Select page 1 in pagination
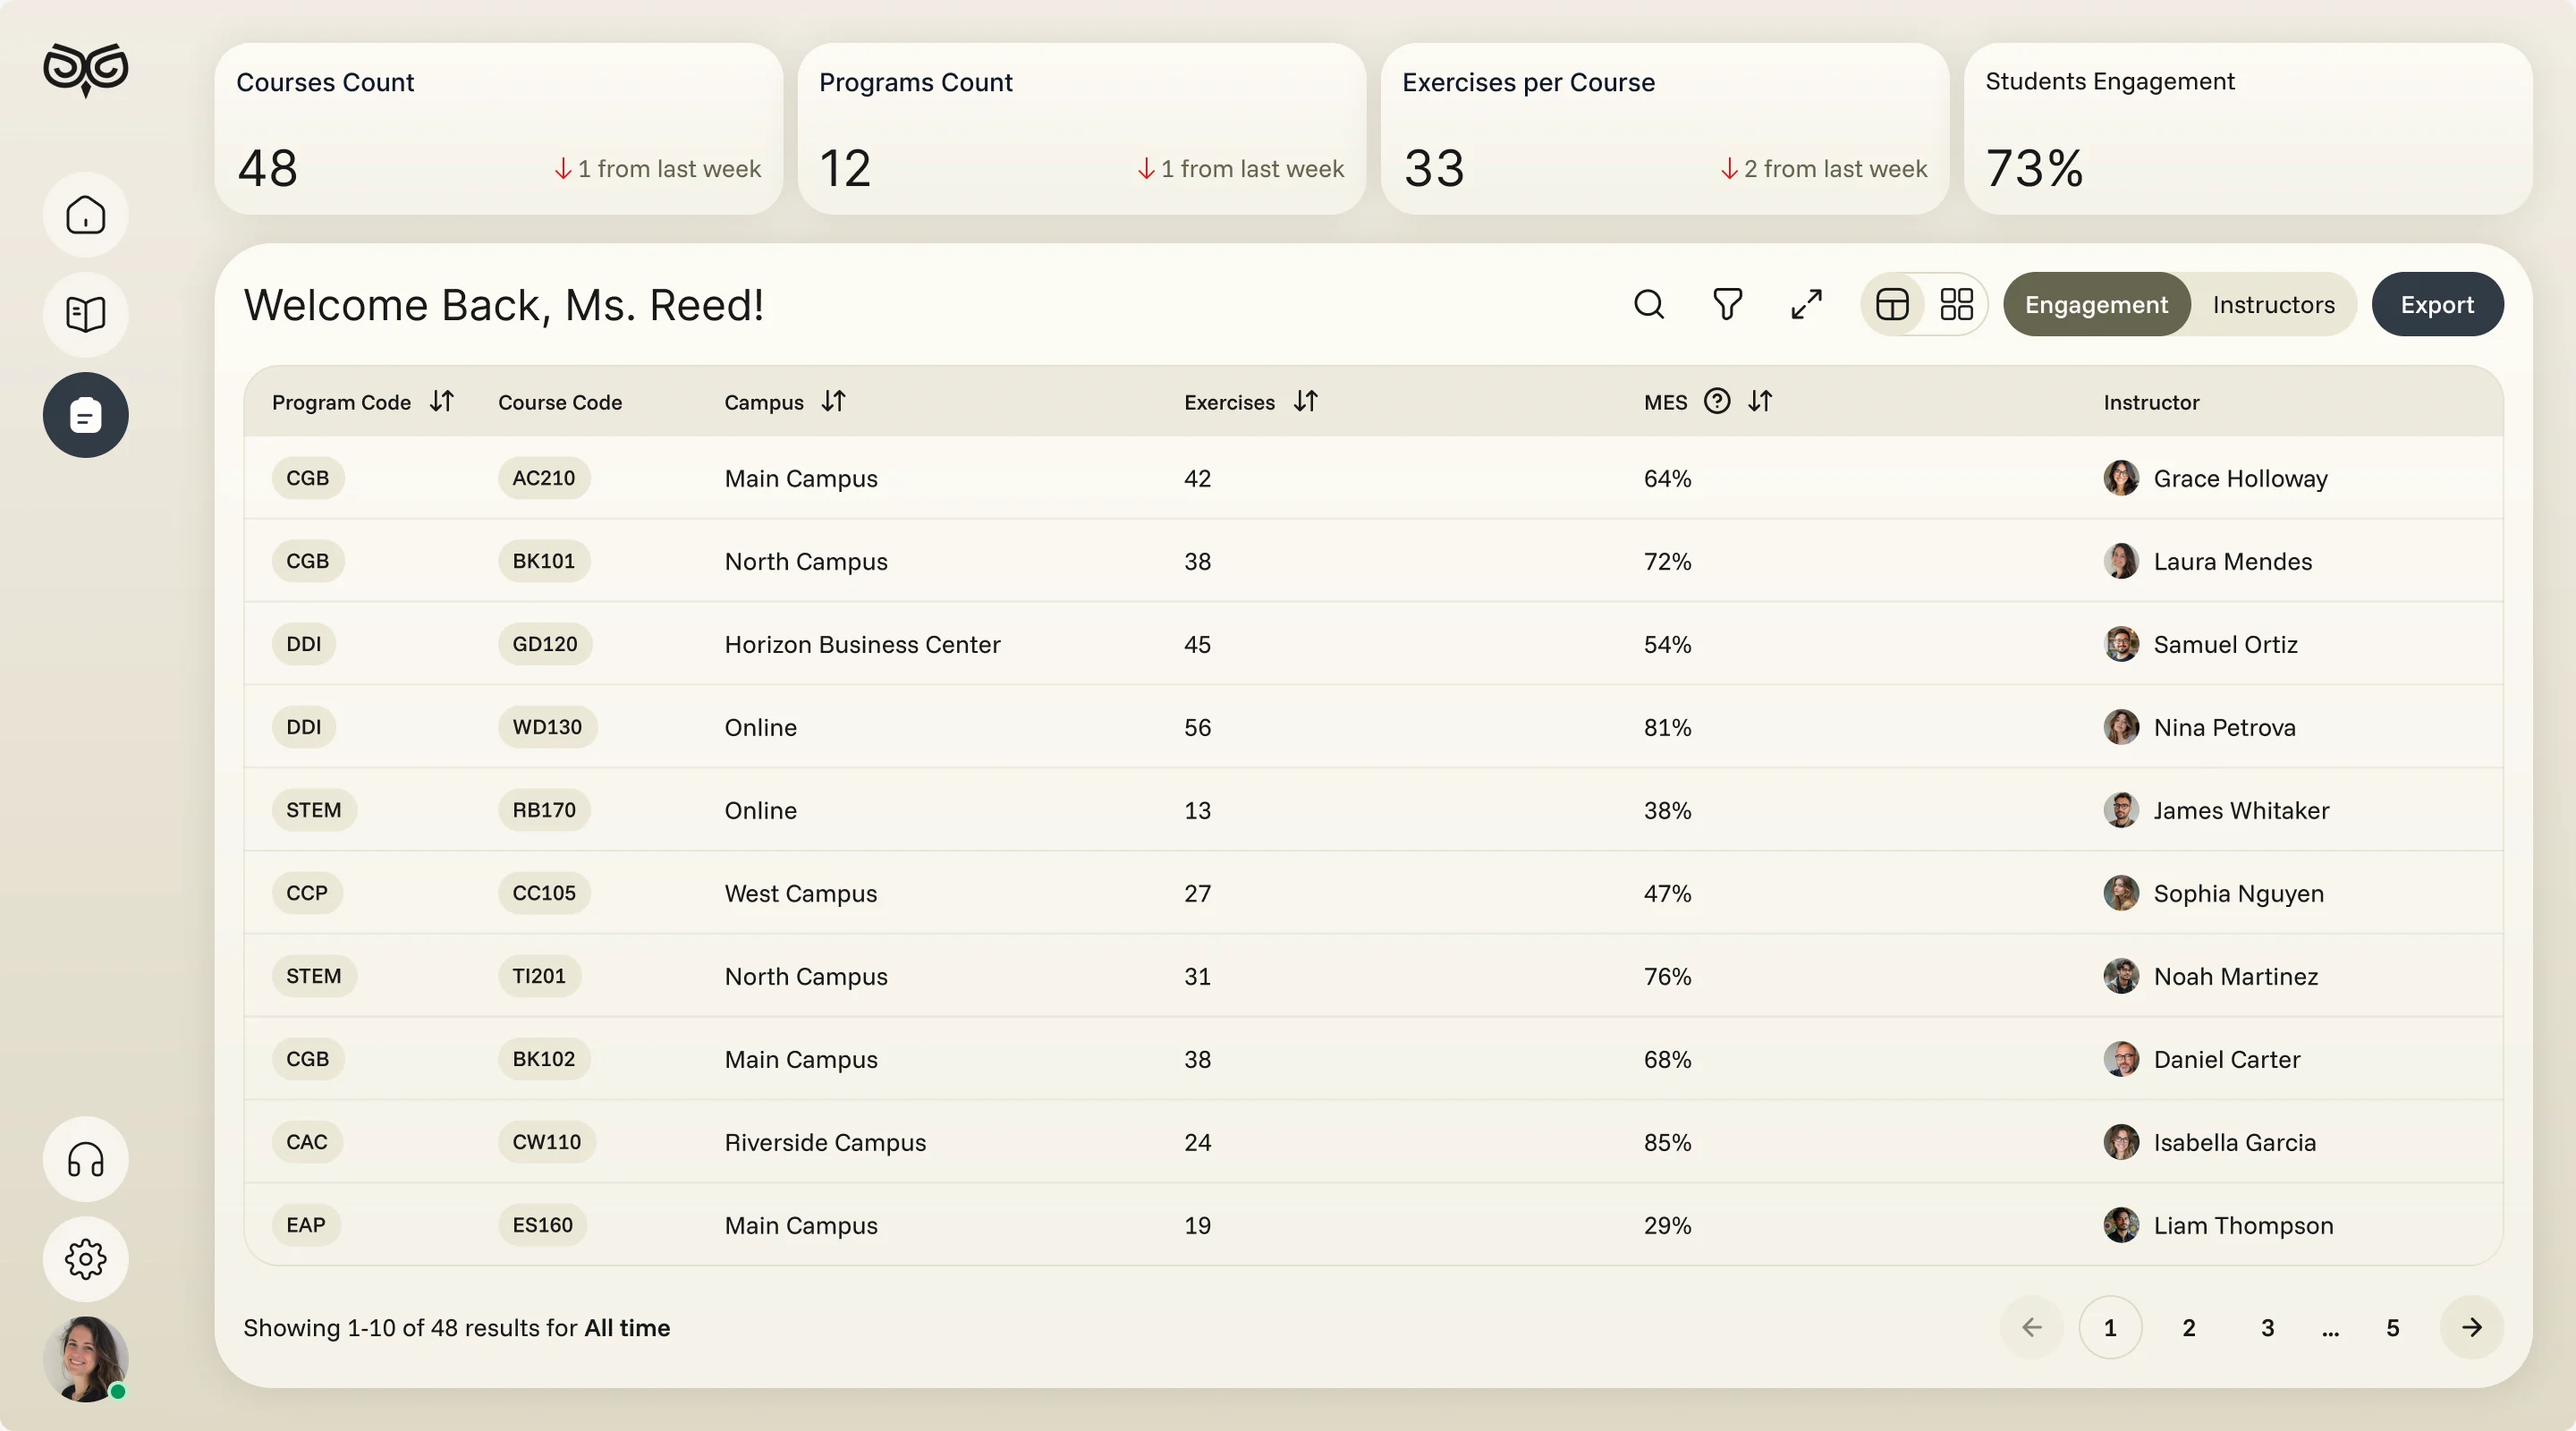 pos(2110,1328)
